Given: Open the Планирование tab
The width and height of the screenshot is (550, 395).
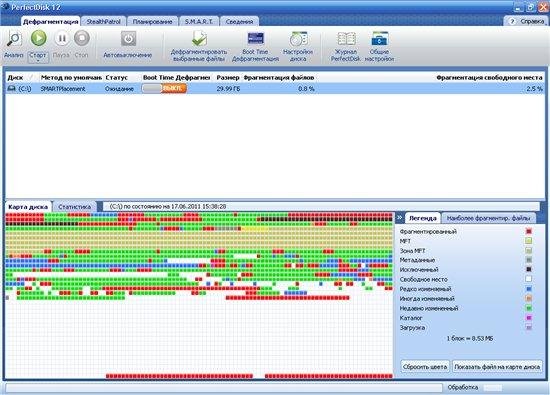Looking at the screenshot, I should (152, 21).
